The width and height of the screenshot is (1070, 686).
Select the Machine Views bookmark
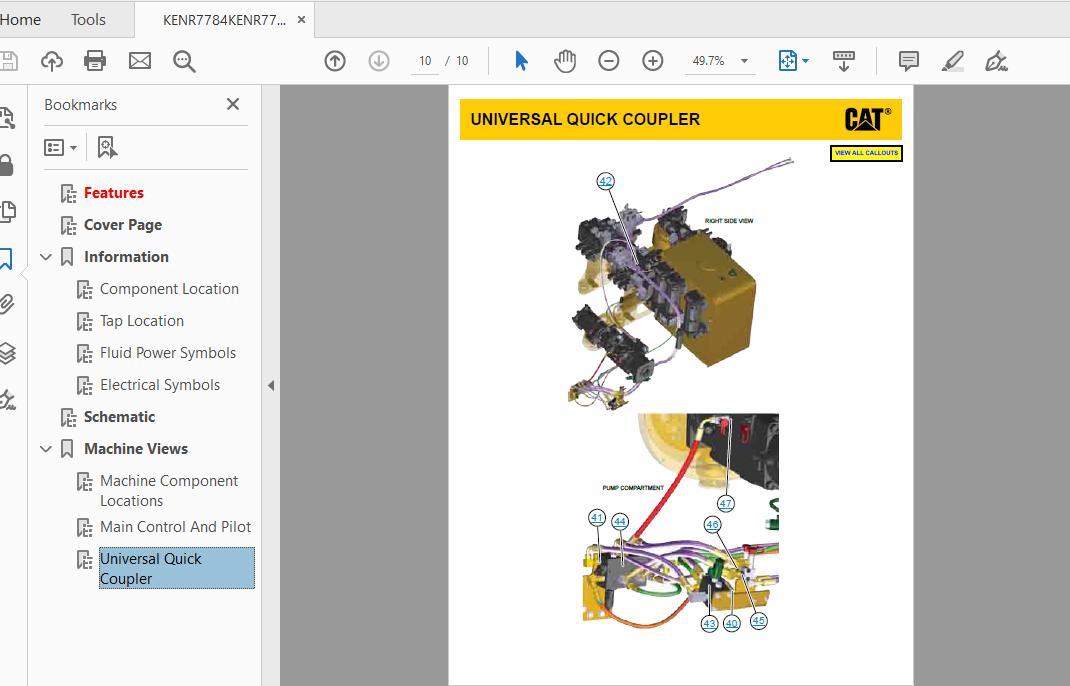(x=136, y=449)
